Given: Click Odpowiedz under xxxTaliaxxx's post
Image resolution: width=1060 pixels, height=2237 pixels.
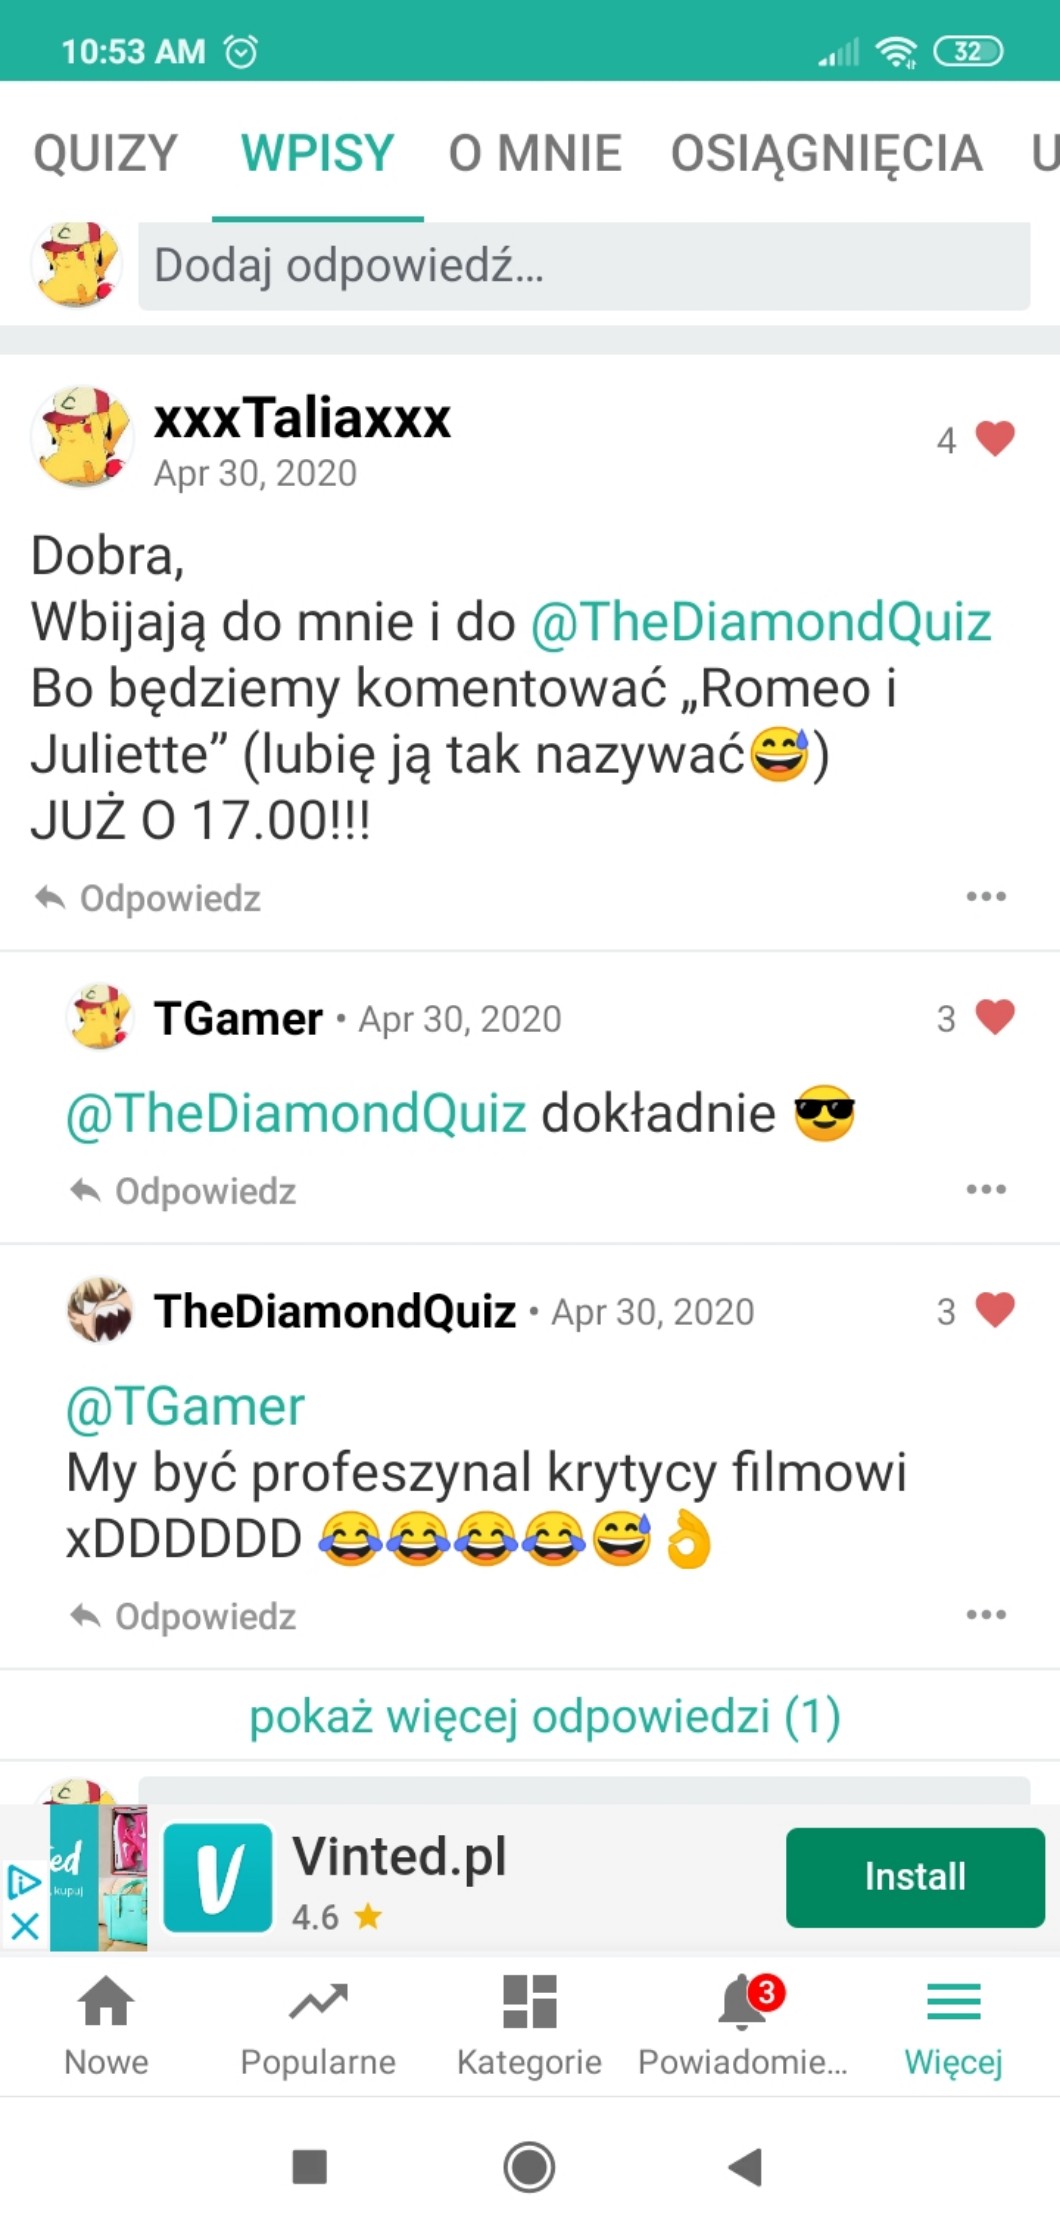Looking at the screenshot, I should 148,898.
